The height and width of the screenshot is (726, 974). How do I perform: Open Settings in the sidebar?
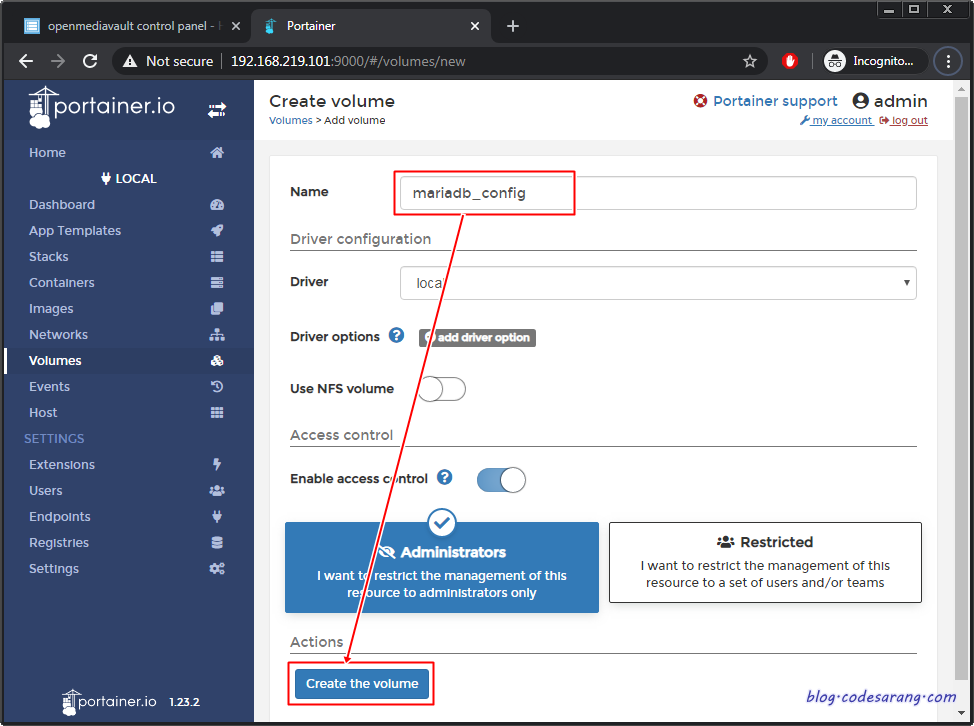(54, 569)
